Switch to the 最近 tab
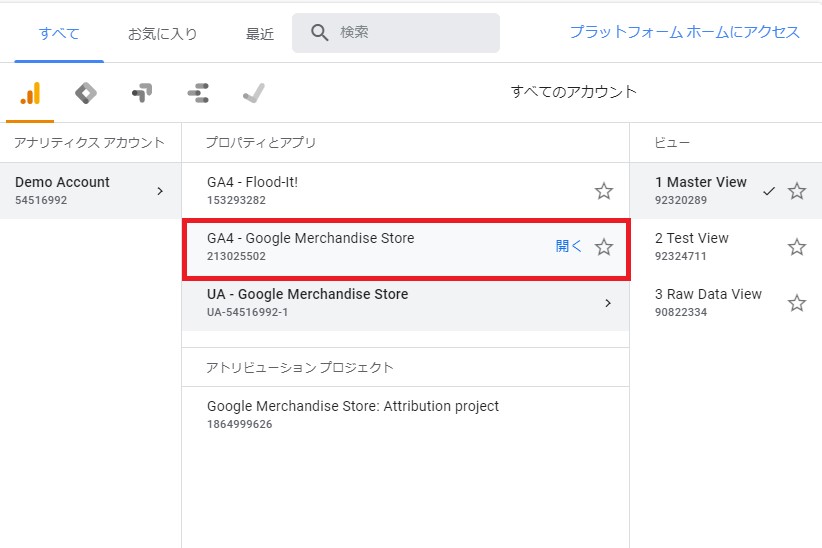Viewport: 822px width, 548px height. point(260,34)
